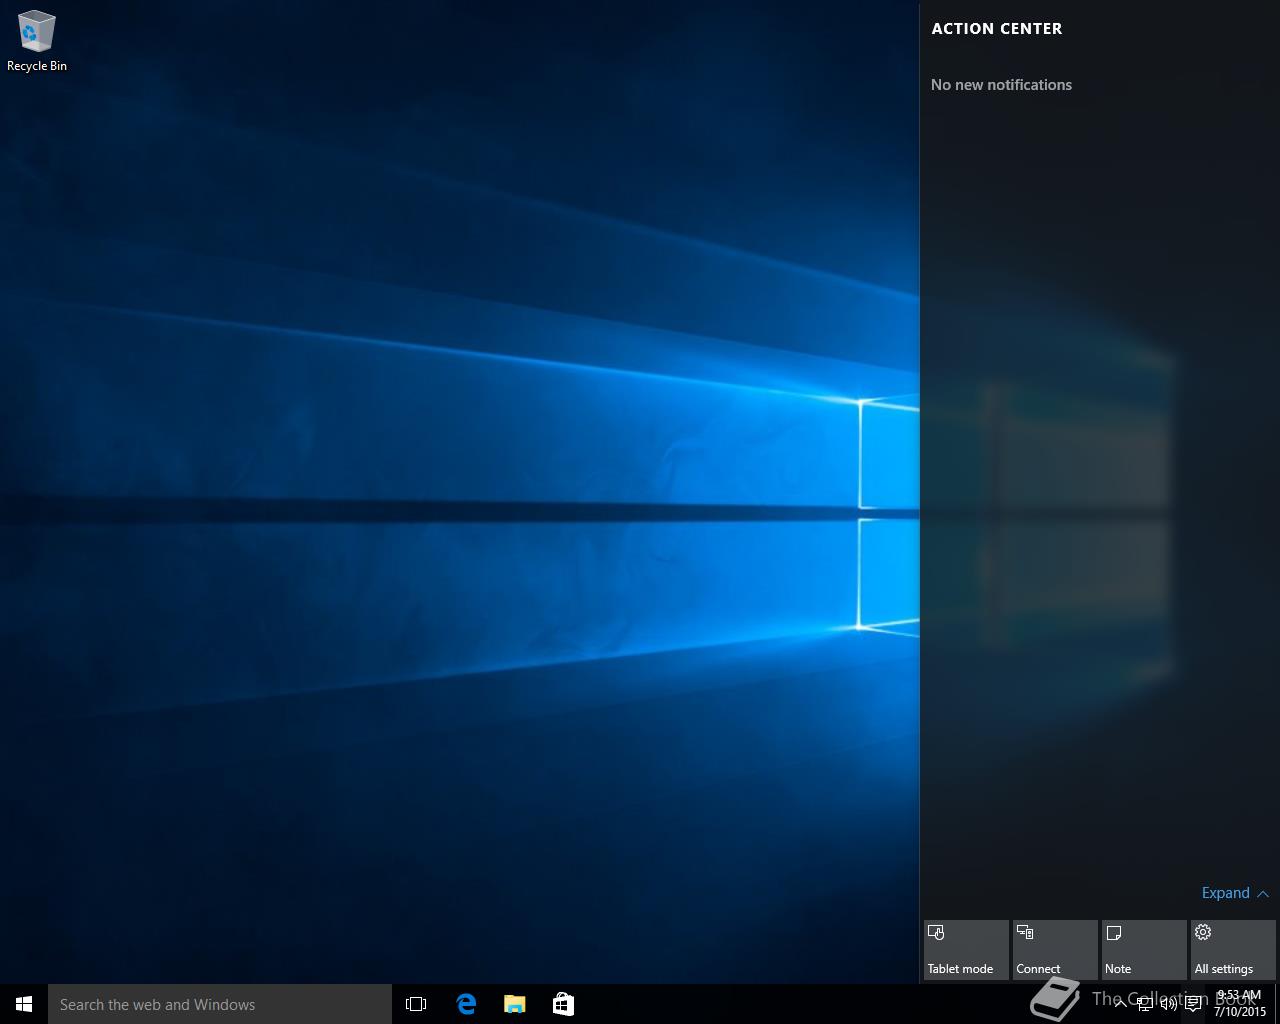Open the volume control tray icon
Viewport: 1280px width, 1024px height.
tap(1168, 1004)
